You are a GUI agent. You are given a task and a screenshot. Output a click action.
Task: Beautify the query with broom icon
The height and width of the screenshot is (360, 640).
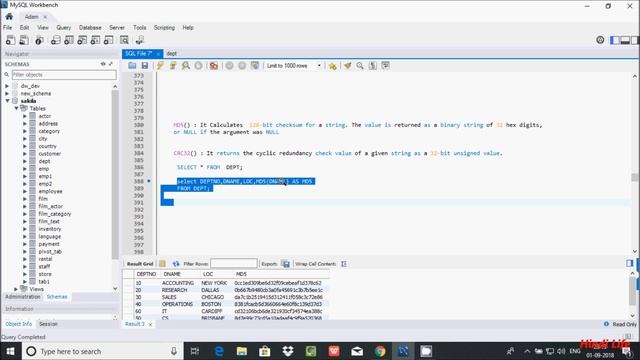point(347,66)
